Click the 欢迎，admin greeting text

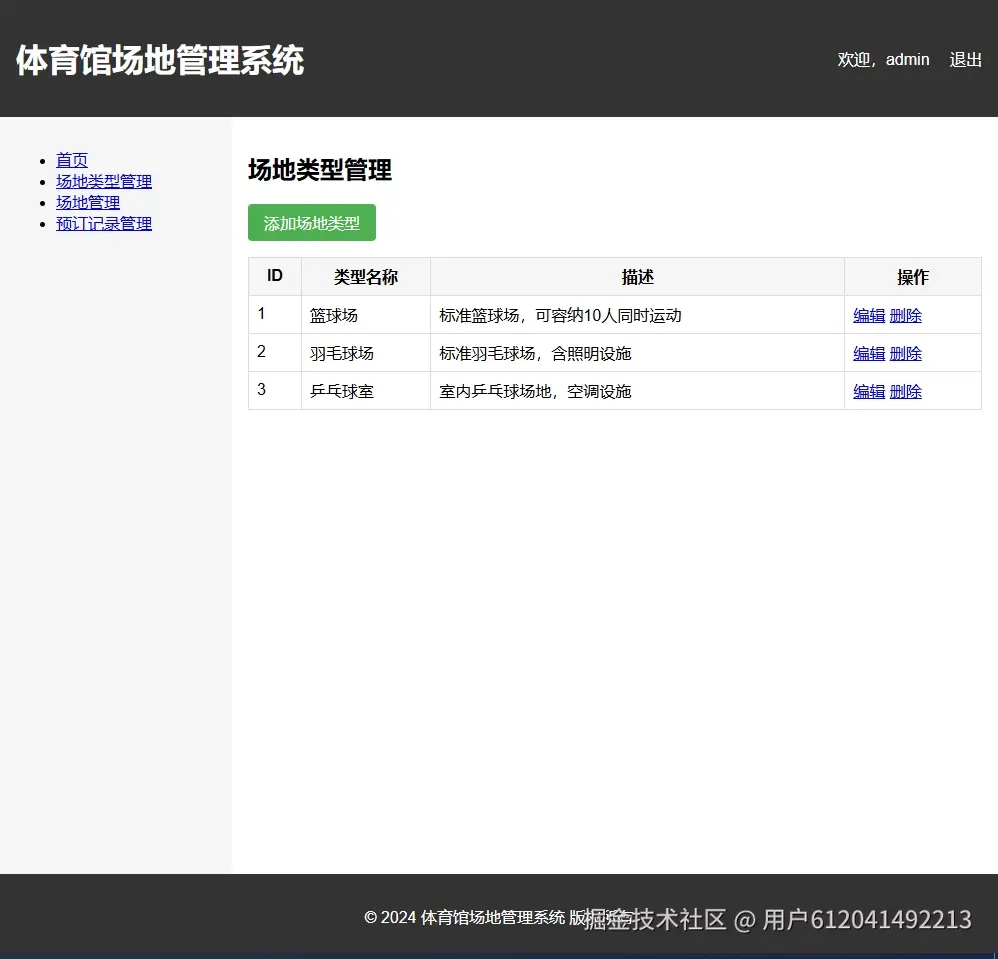[x=883, y=60]
